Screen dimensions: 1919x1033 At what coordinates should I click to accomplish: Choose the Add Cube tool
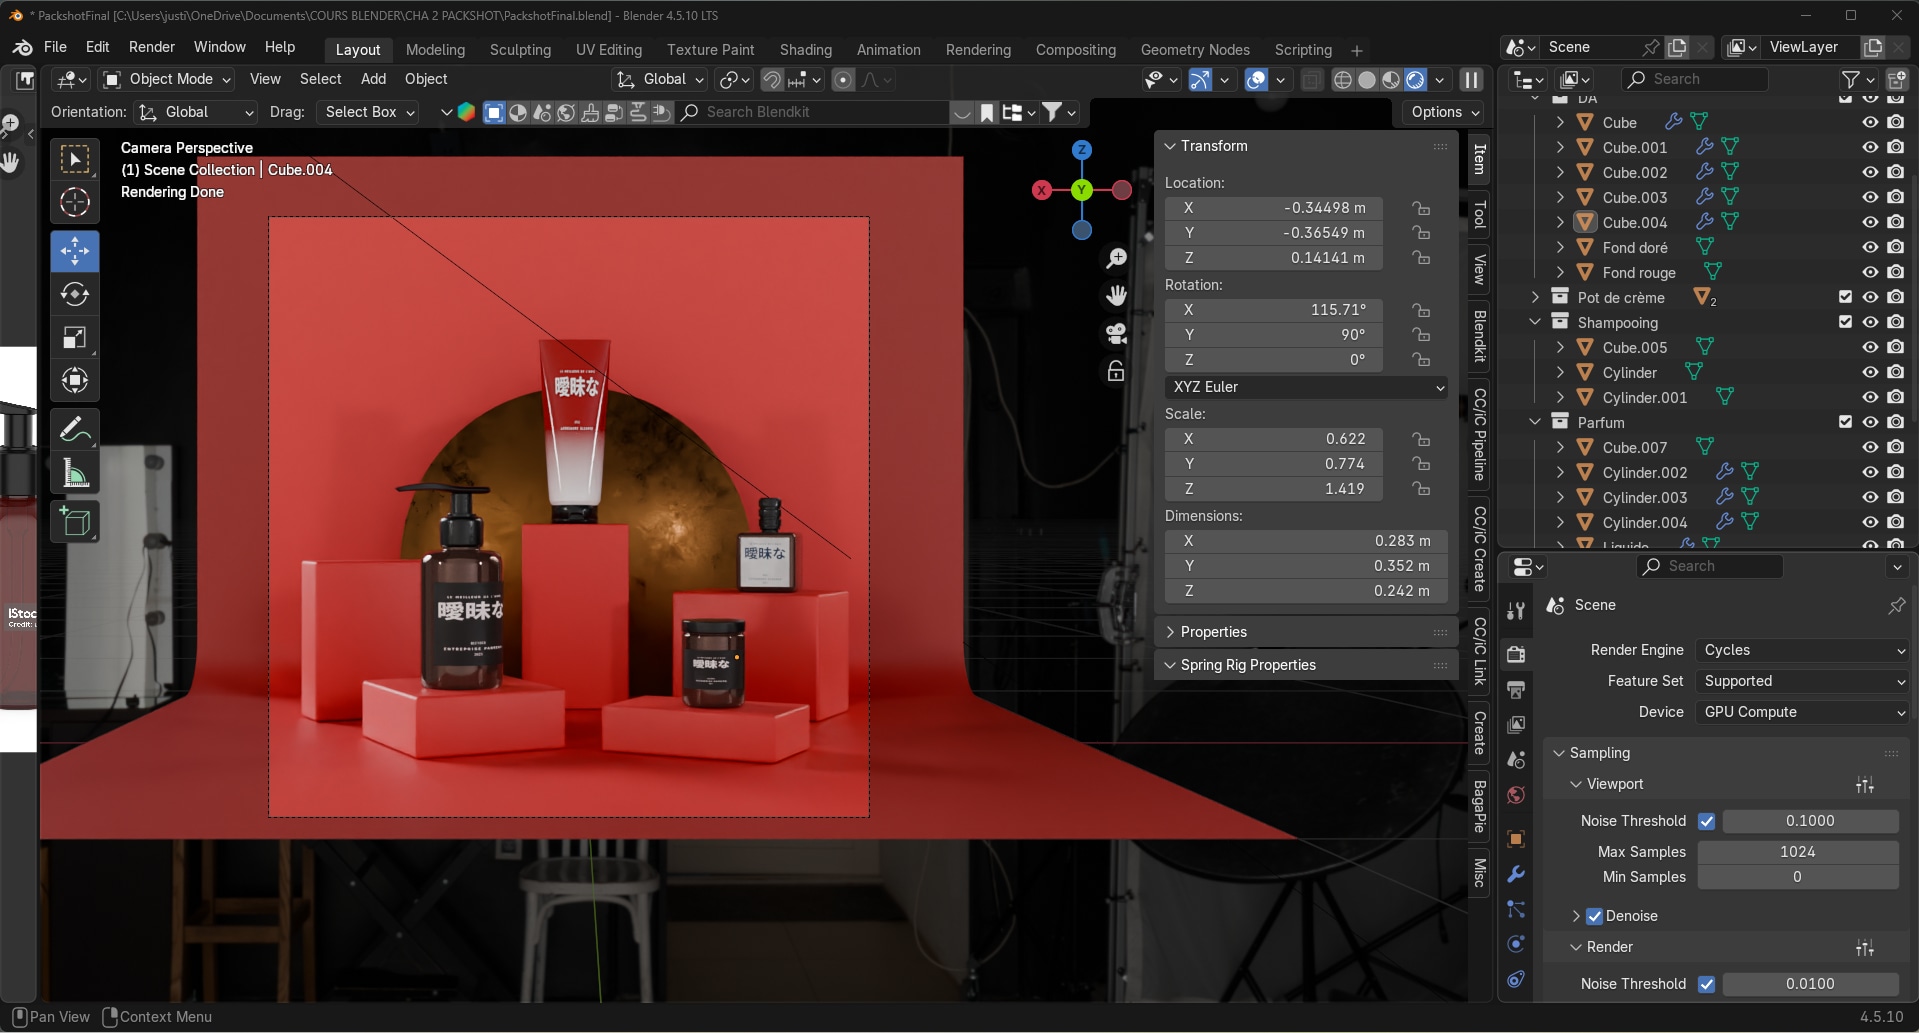pyautogui.click(x=75, y=521)
